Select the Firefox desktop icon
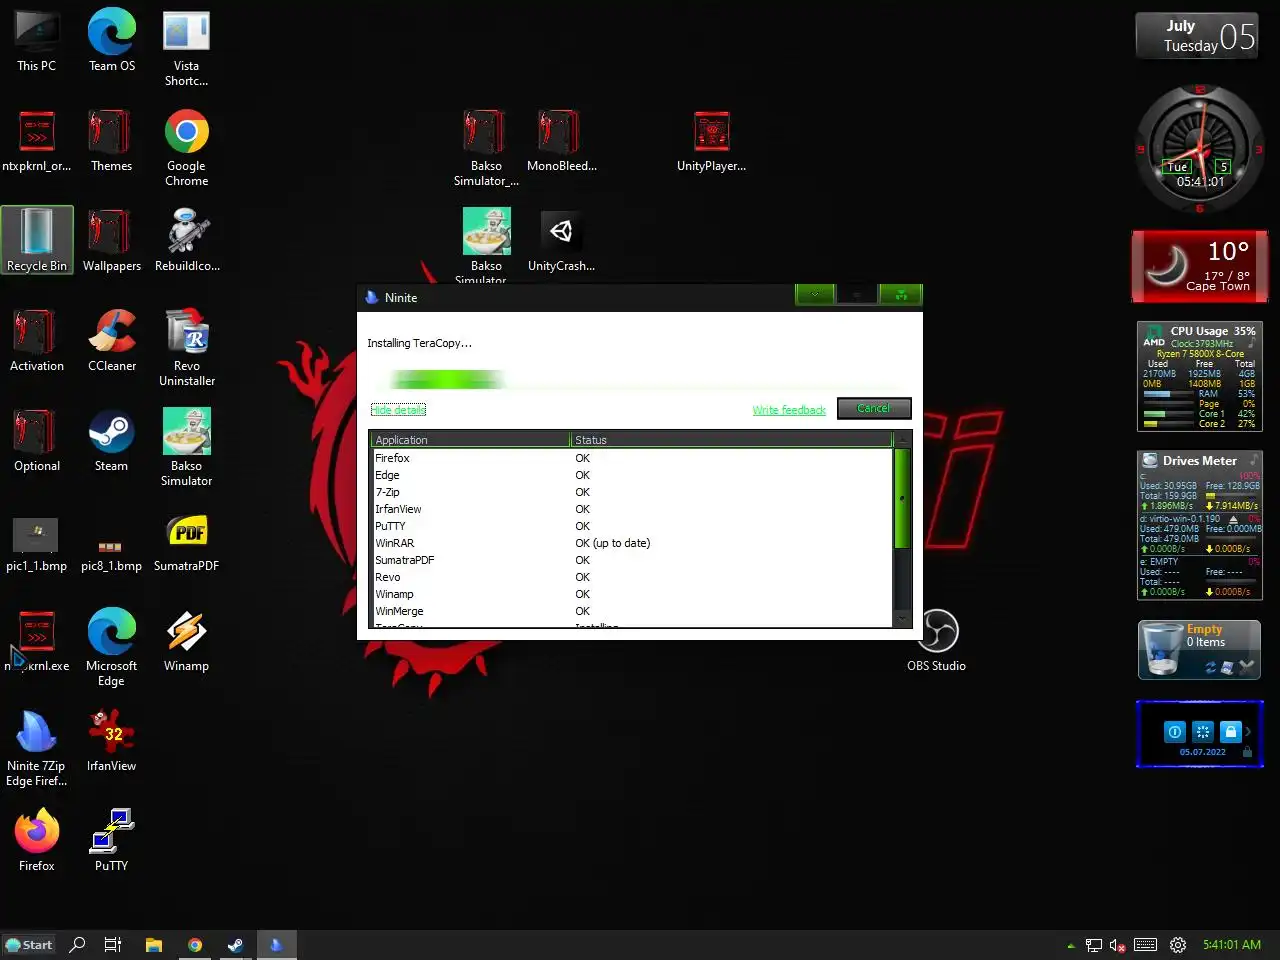 pos(37,841)
